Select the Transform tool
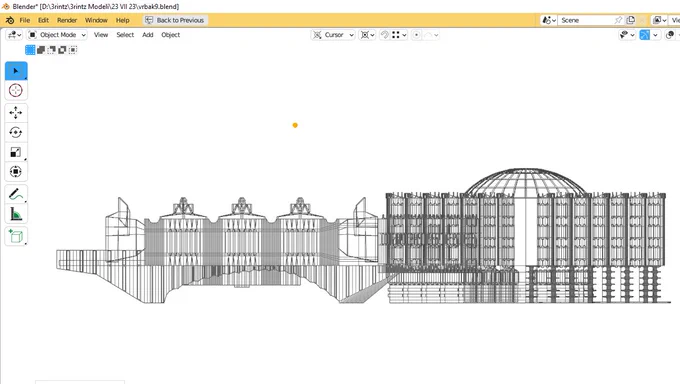680x384 pixels. click(x=16, y=171)
